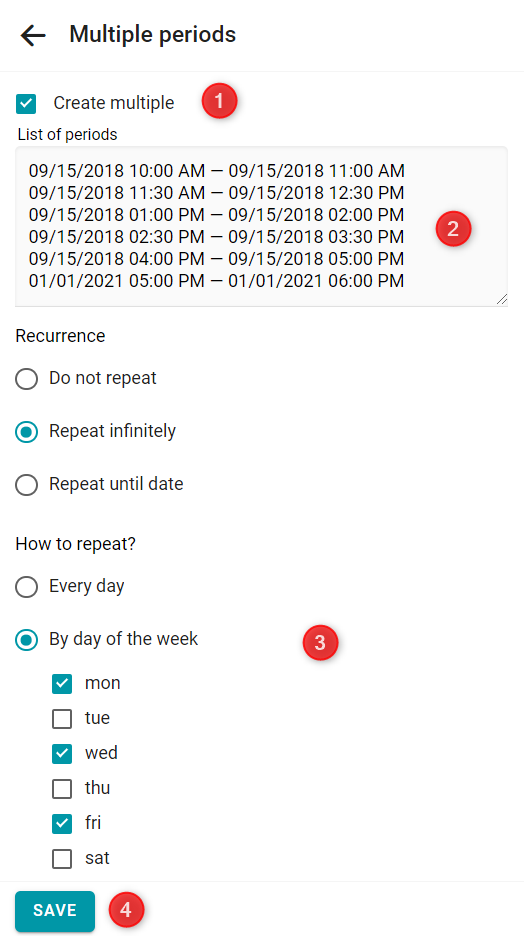Click the red marker number 1
Viewport: 524px width, 936px height.
click(219, 101)
